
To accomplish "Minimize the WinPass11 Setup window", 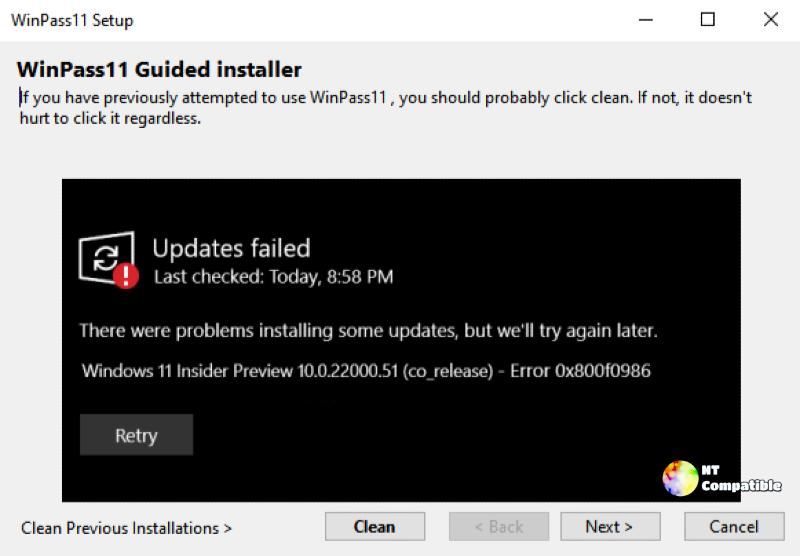I will [646, 20].
